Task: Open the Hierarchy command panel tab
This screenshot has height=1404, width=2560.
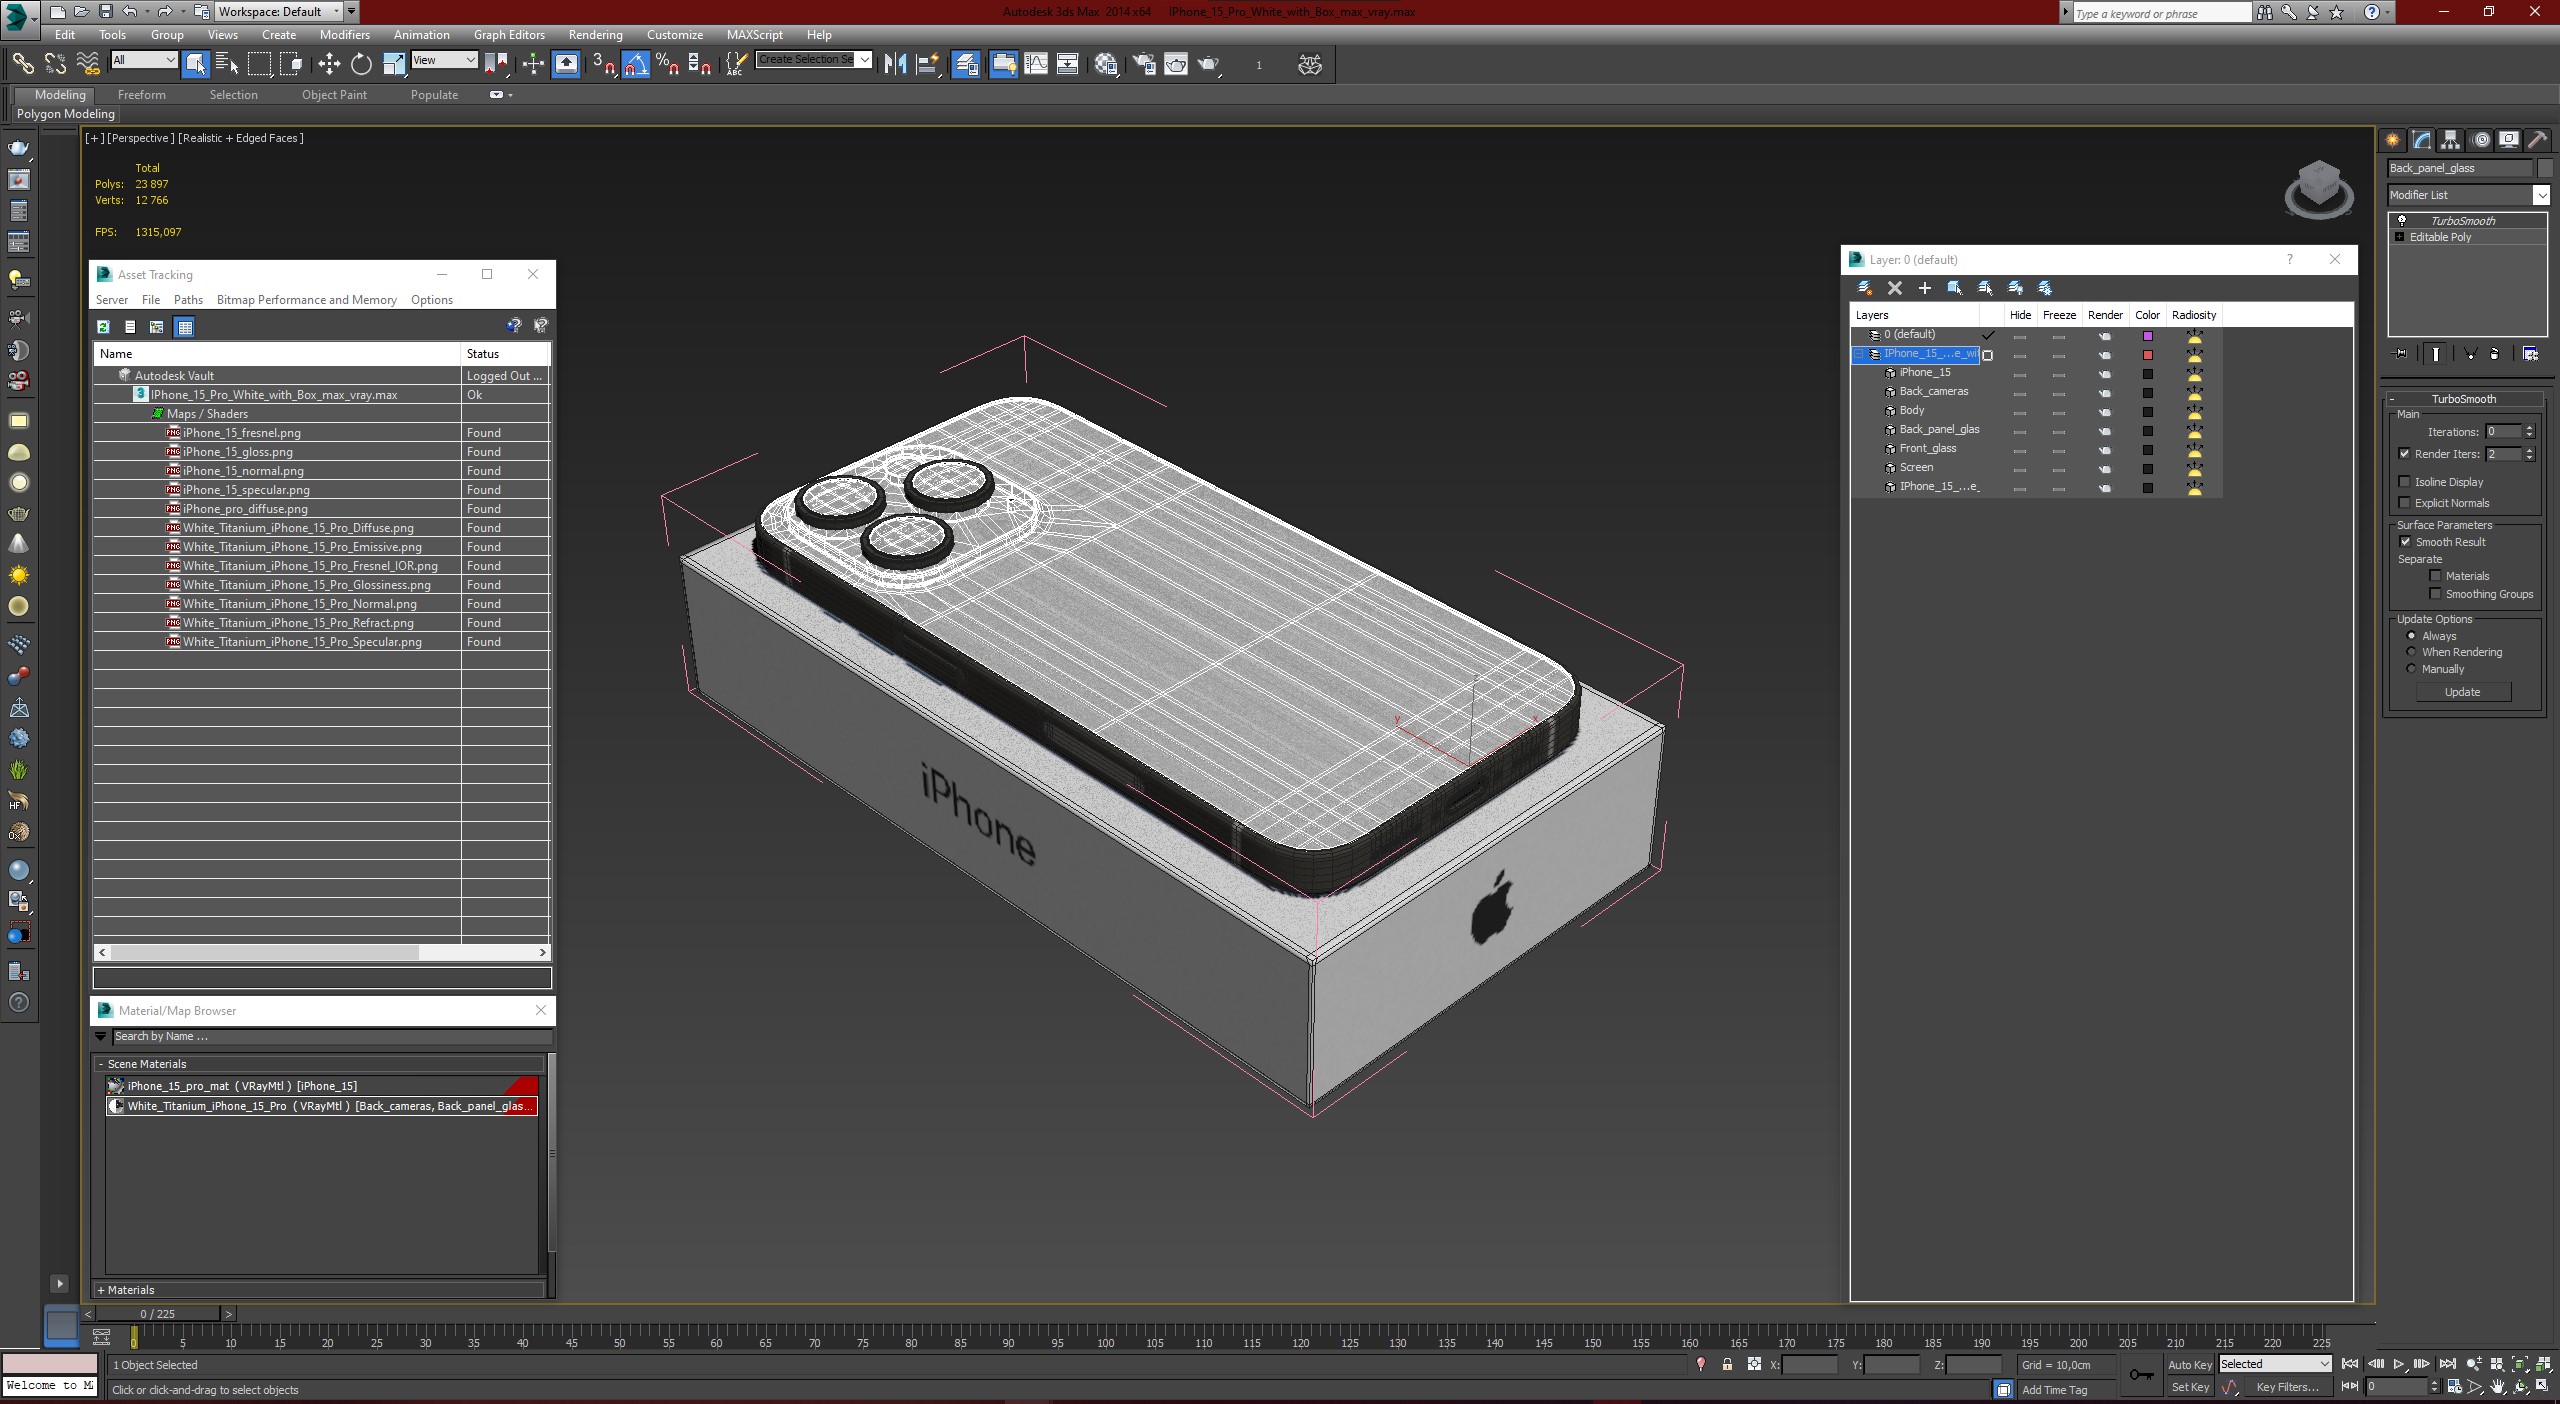Action: pos(2450,140)
